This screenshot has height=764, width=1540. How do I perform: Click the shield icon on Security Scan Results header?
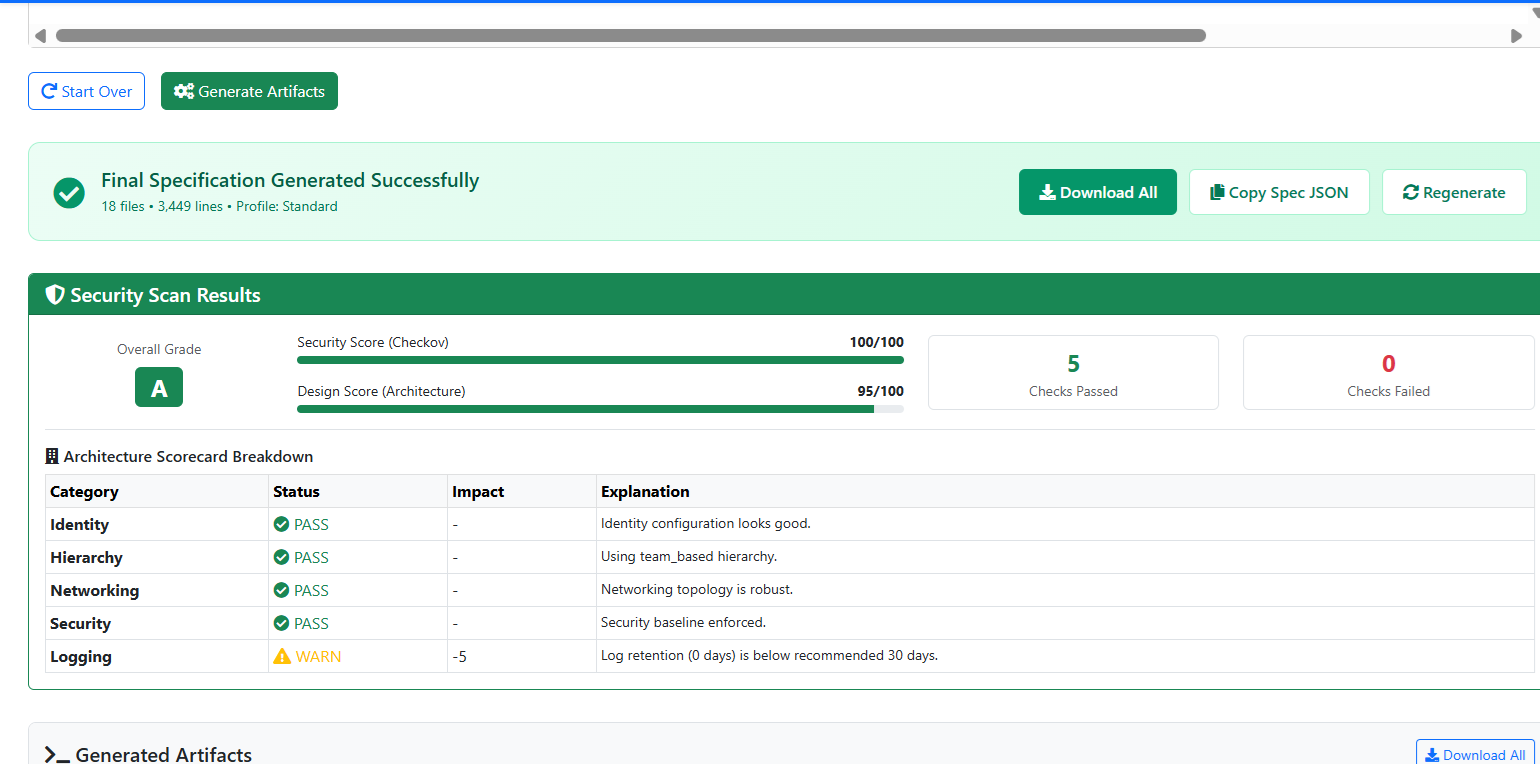[55, 294]
